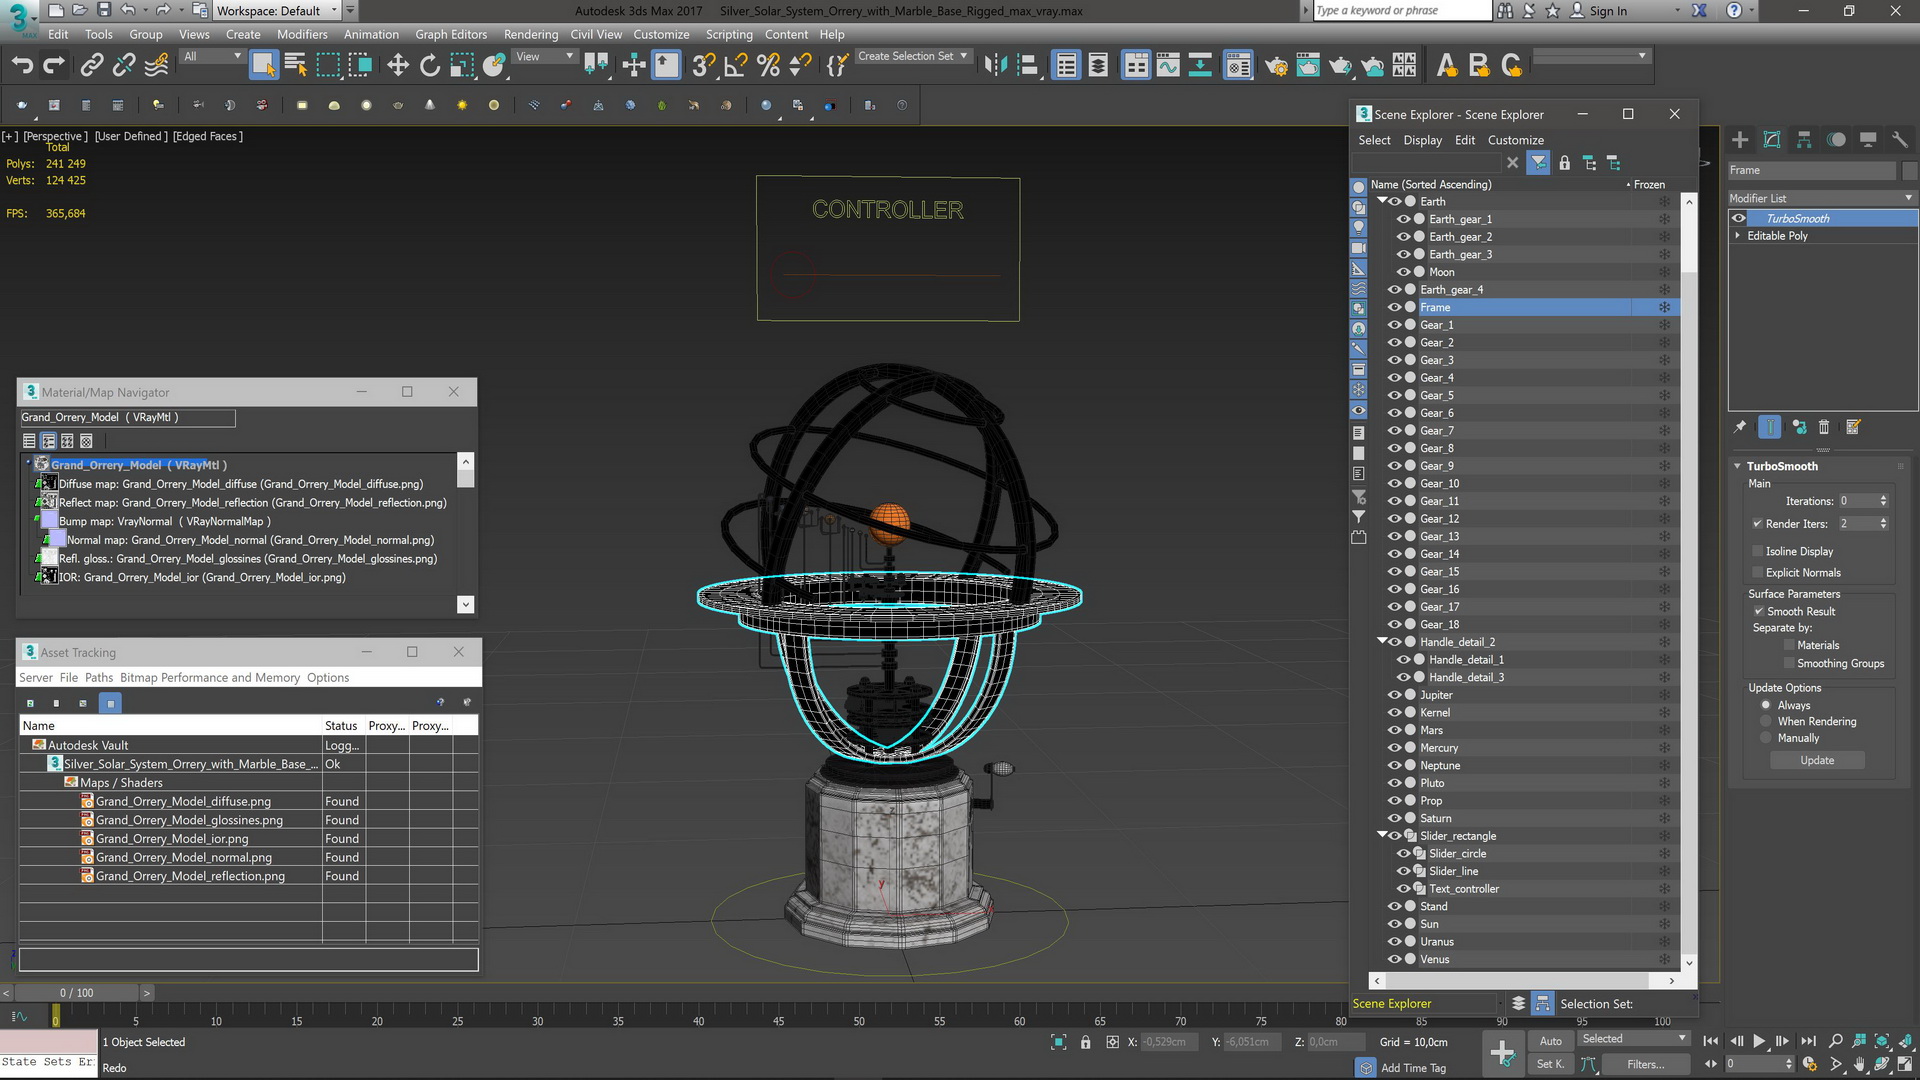Toggle visibility eye of Jupiter object
This screenshot has height=1080, width=1920.
click(x=1394, y=695)
